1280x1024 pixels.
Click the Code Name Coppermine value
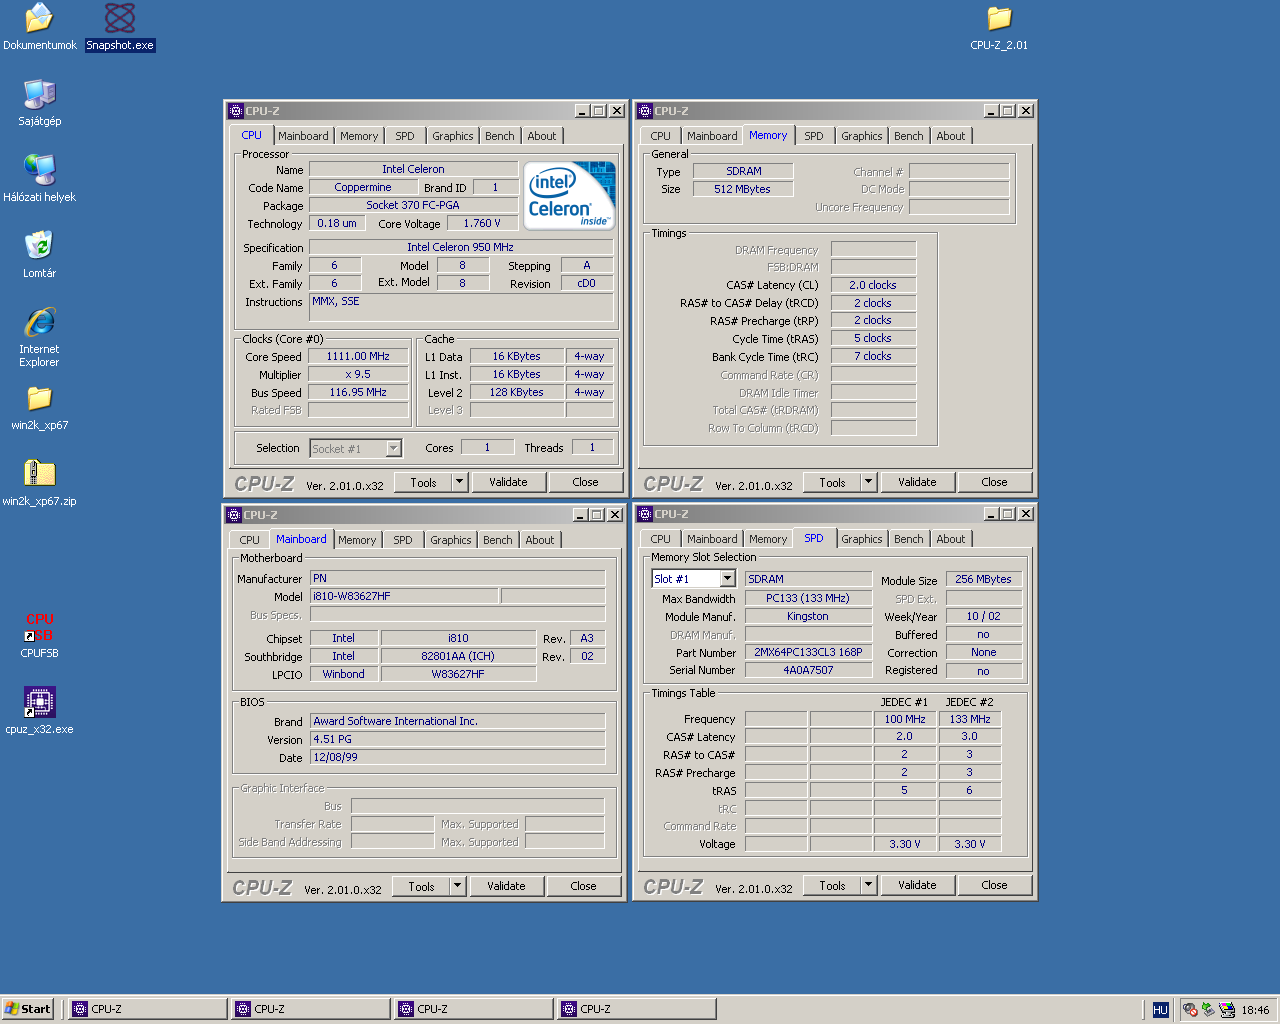[363, 187]
